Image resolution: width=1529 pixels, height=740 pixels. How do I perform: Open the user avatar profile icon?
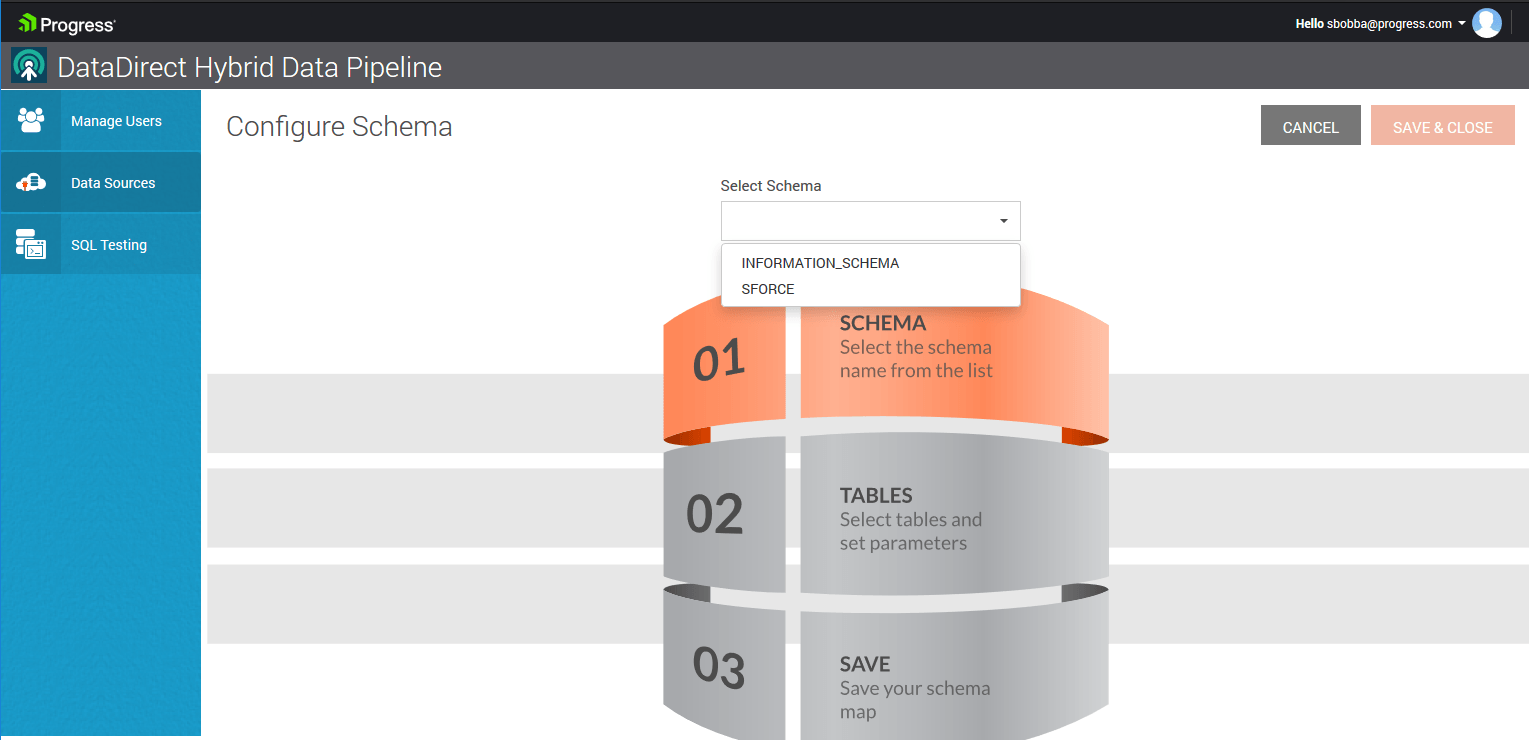pos(1487,23)
